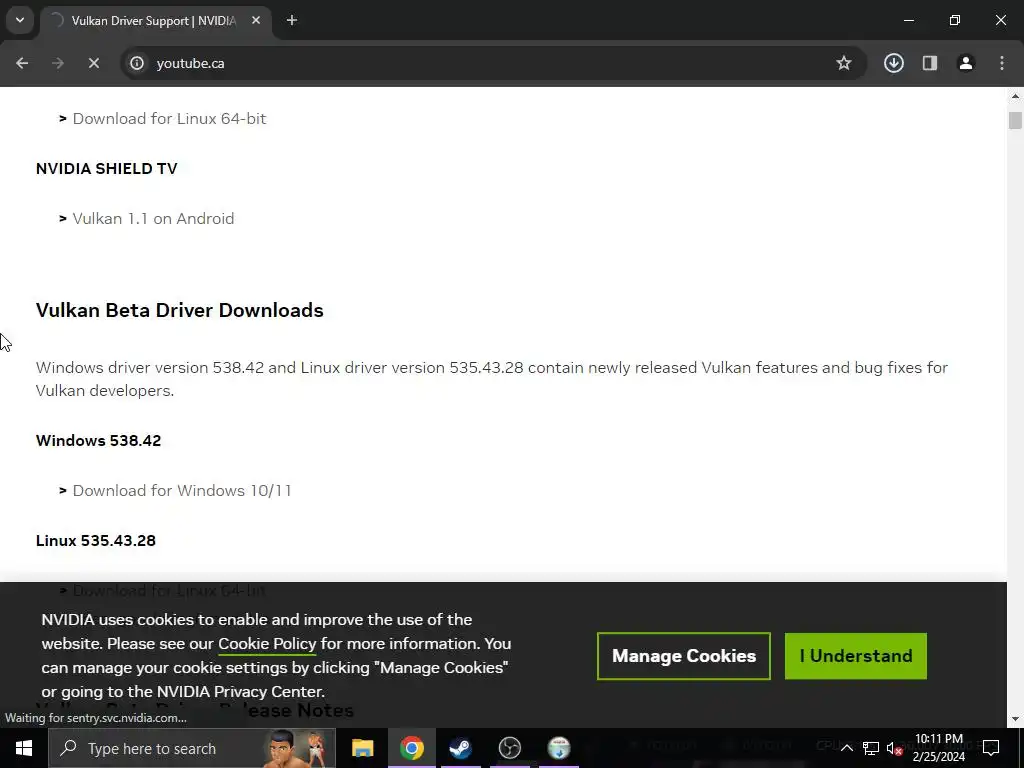This screenshot has width=1024, height=768.
Task: Open Chrome downloads icon
Action: tap(893, 63)
